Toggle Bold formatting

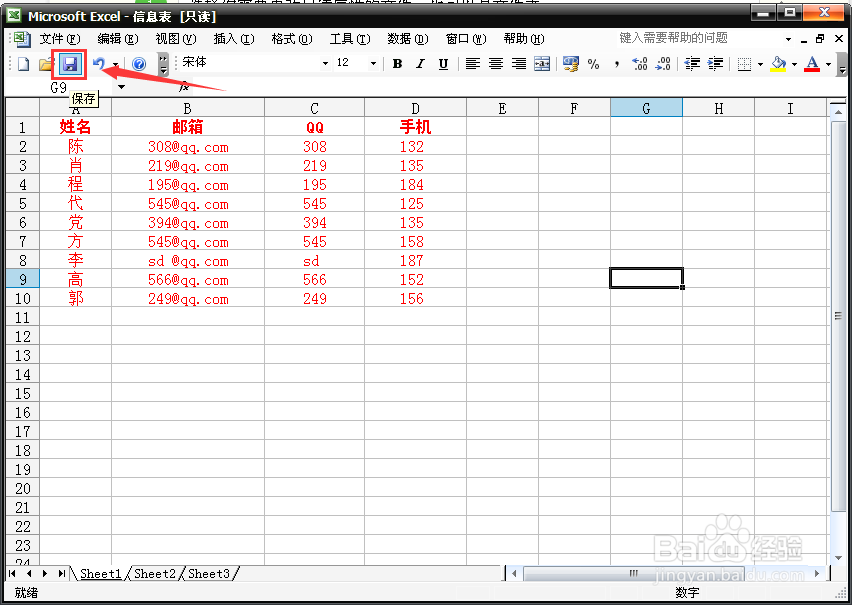pos(397,64)
